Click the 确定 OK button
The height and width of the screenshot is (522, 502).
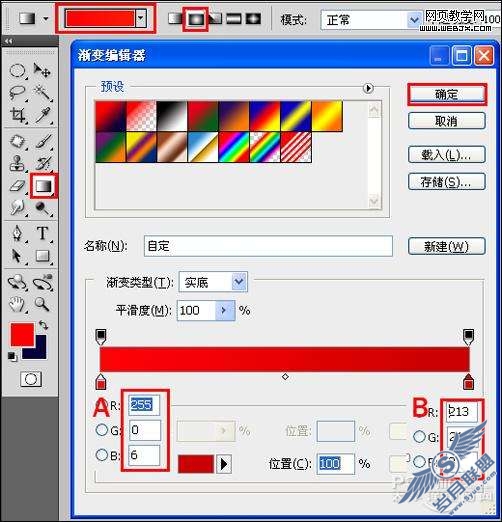click(x=446, y=95)
